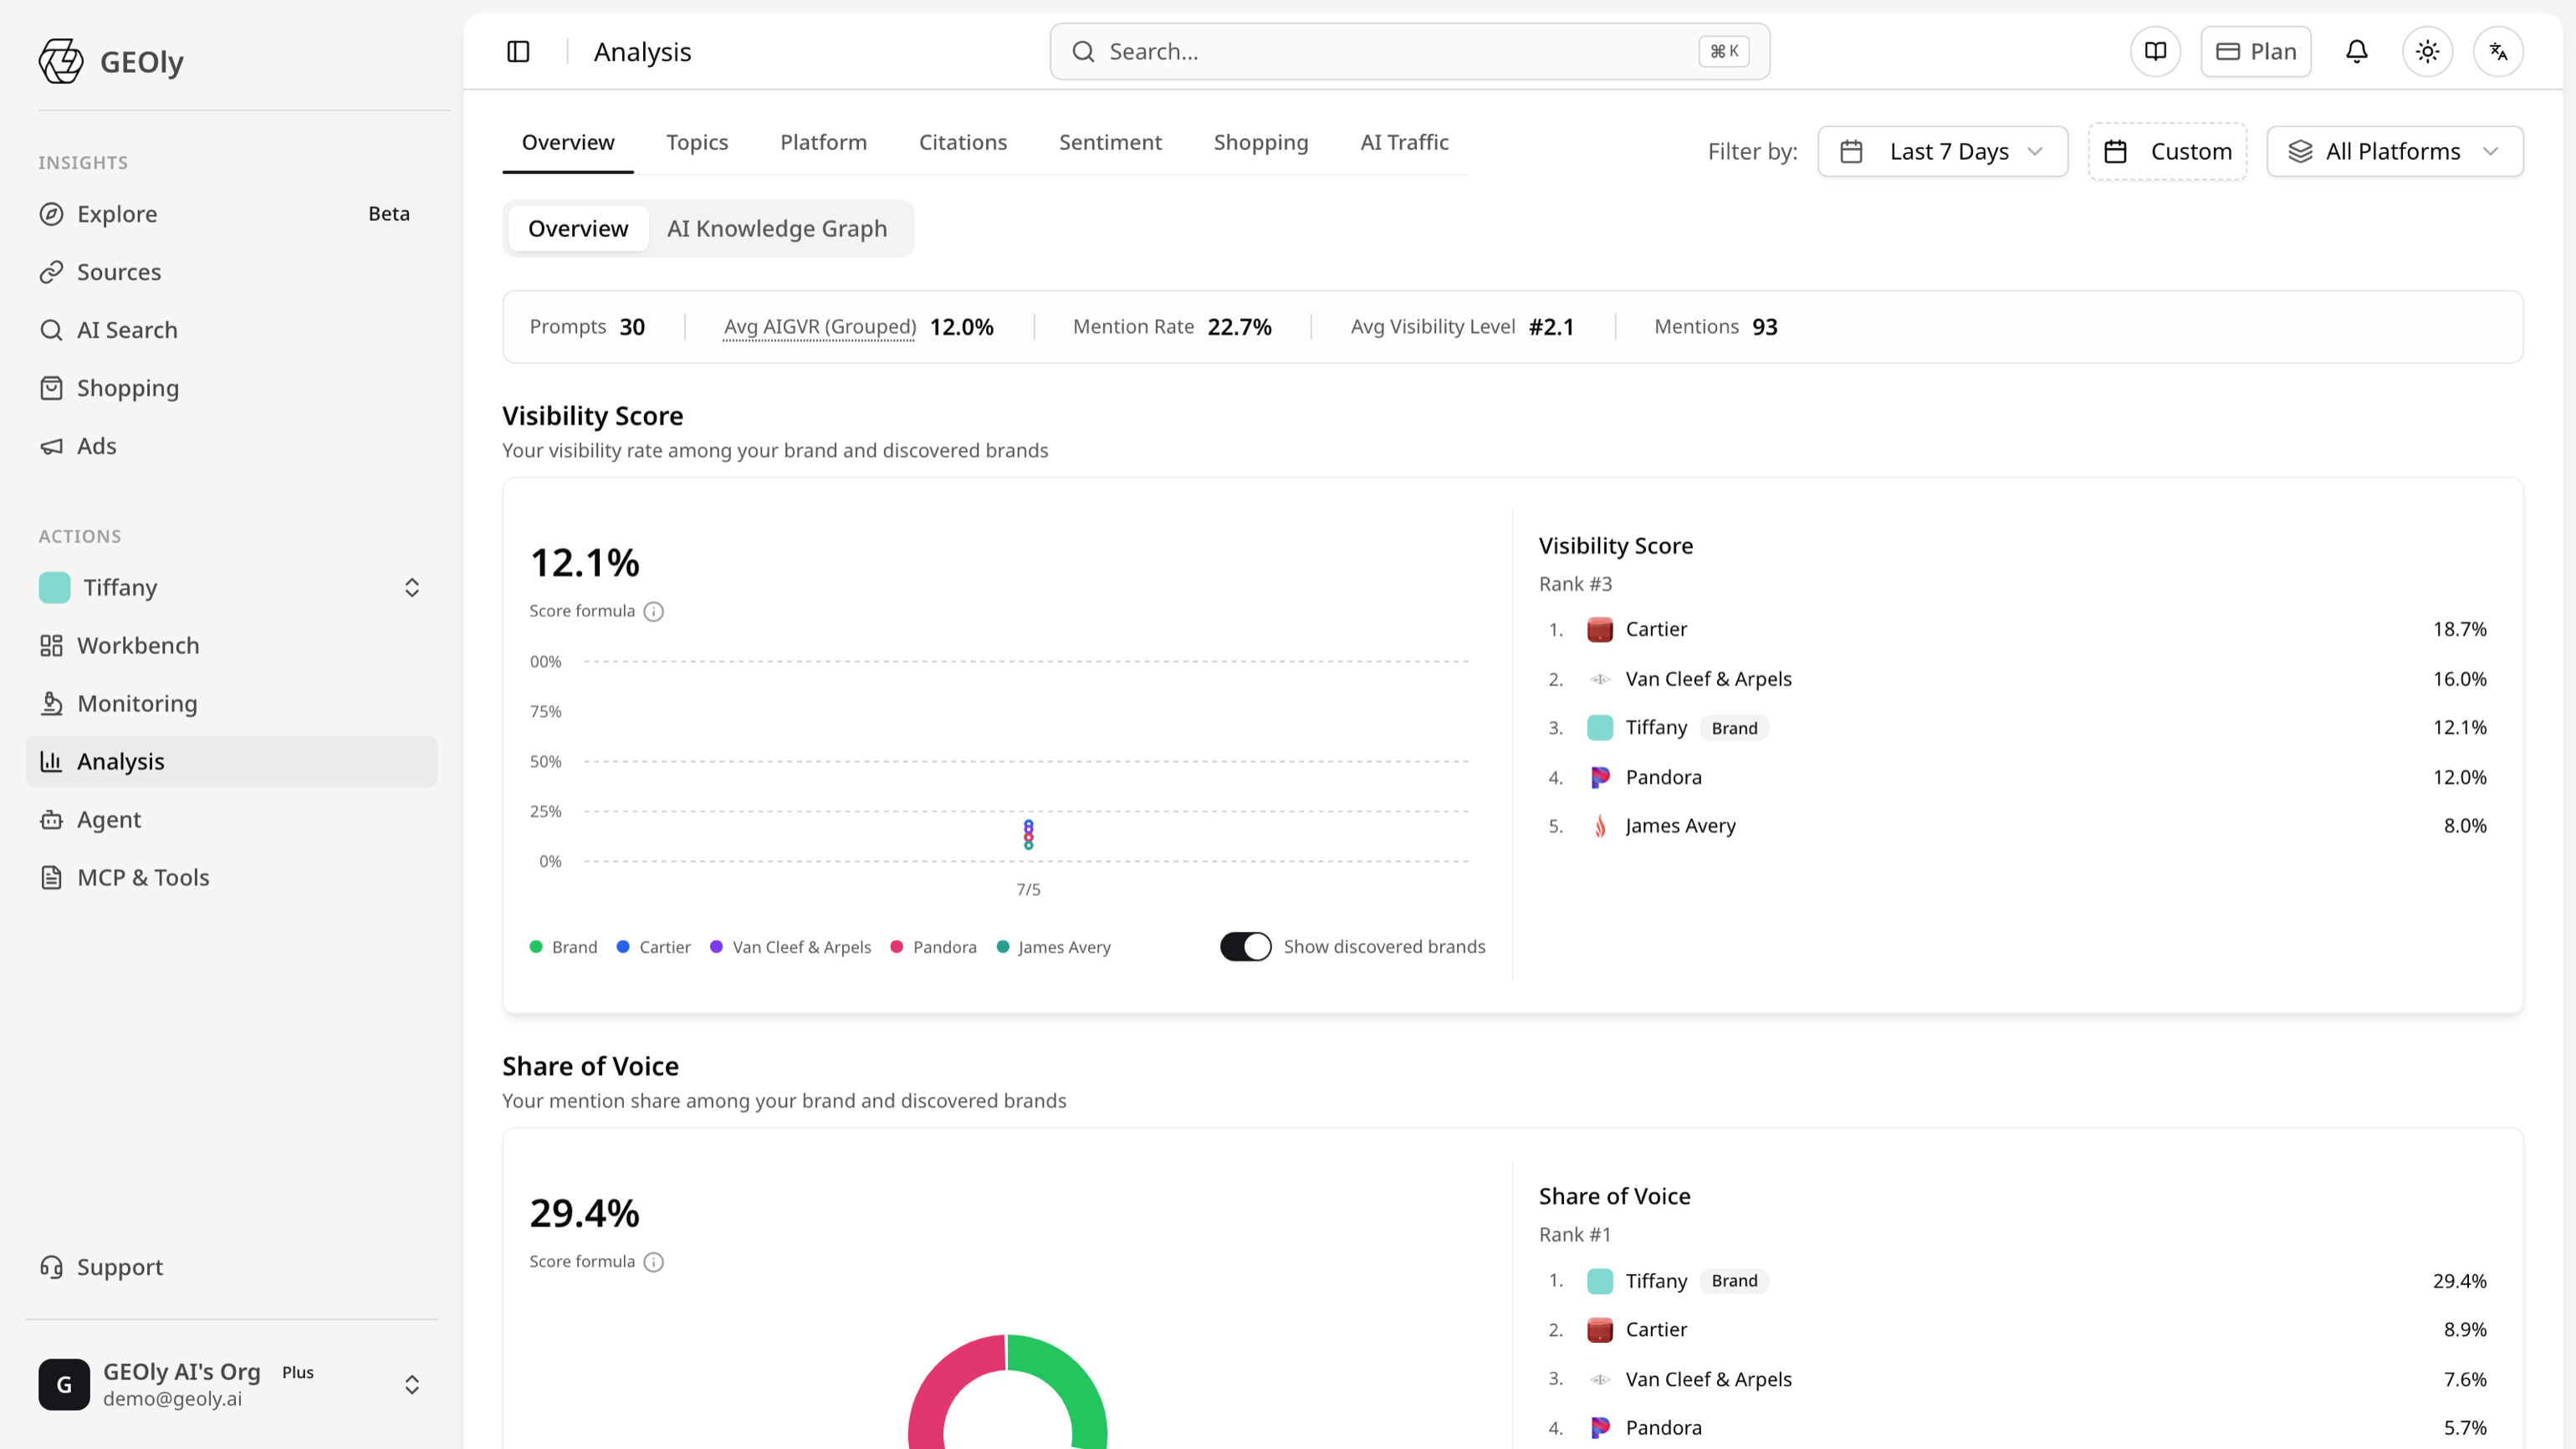The width and height of the screenshot is (2576, 1449).
Task: Open AI Search in the sidebar
Action: (x=232, y=330)
